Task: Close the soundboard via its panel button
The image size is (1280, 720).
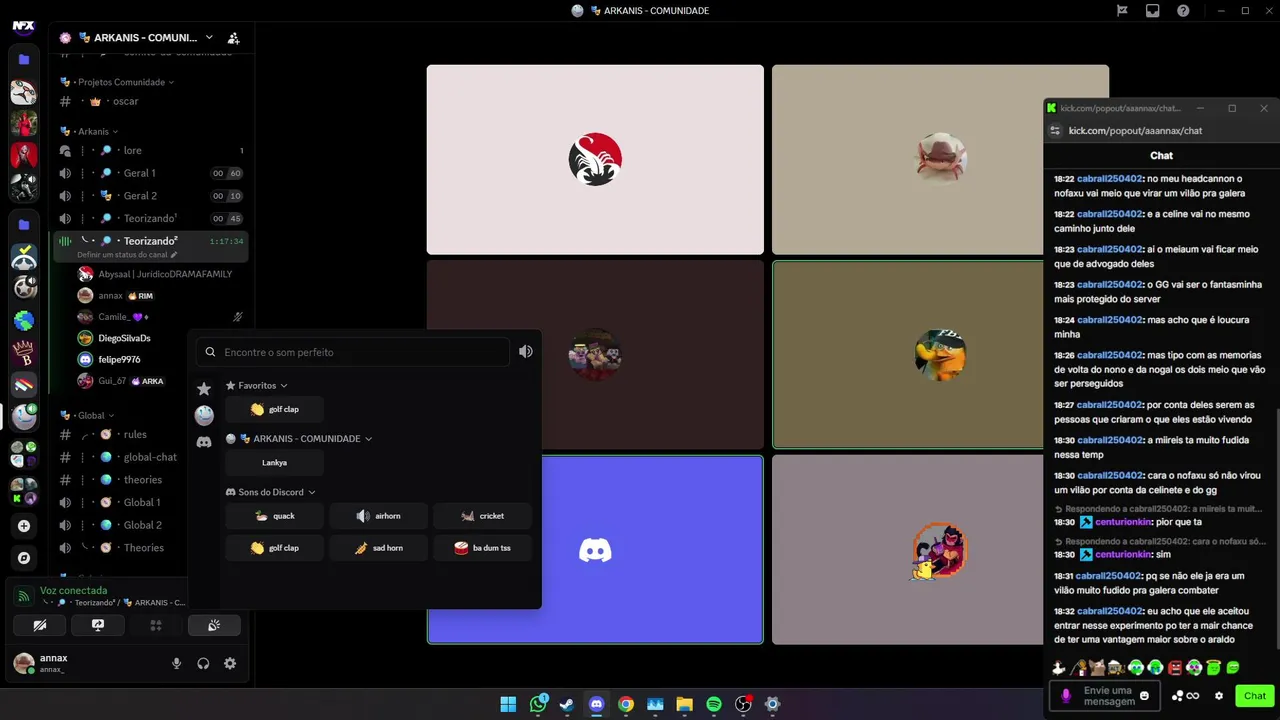Action: (x=214, y=625)
